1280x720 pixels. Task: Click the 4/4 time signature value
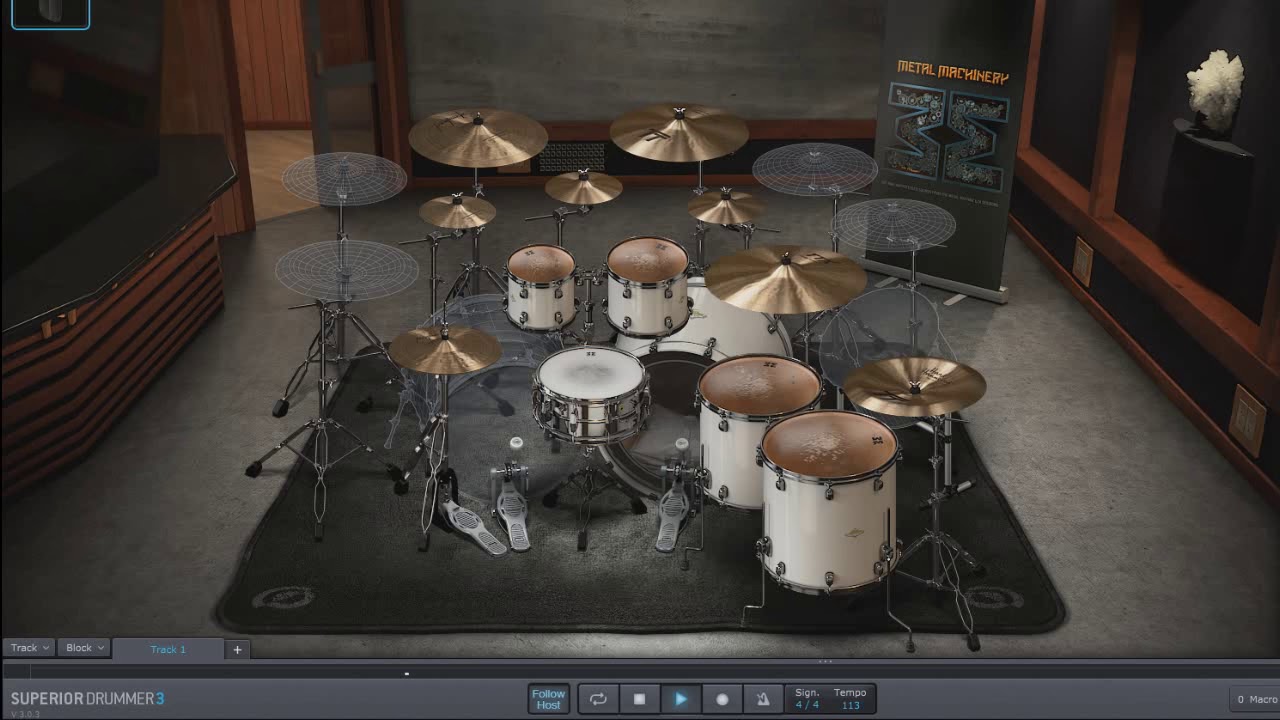[x=807, y=705]
